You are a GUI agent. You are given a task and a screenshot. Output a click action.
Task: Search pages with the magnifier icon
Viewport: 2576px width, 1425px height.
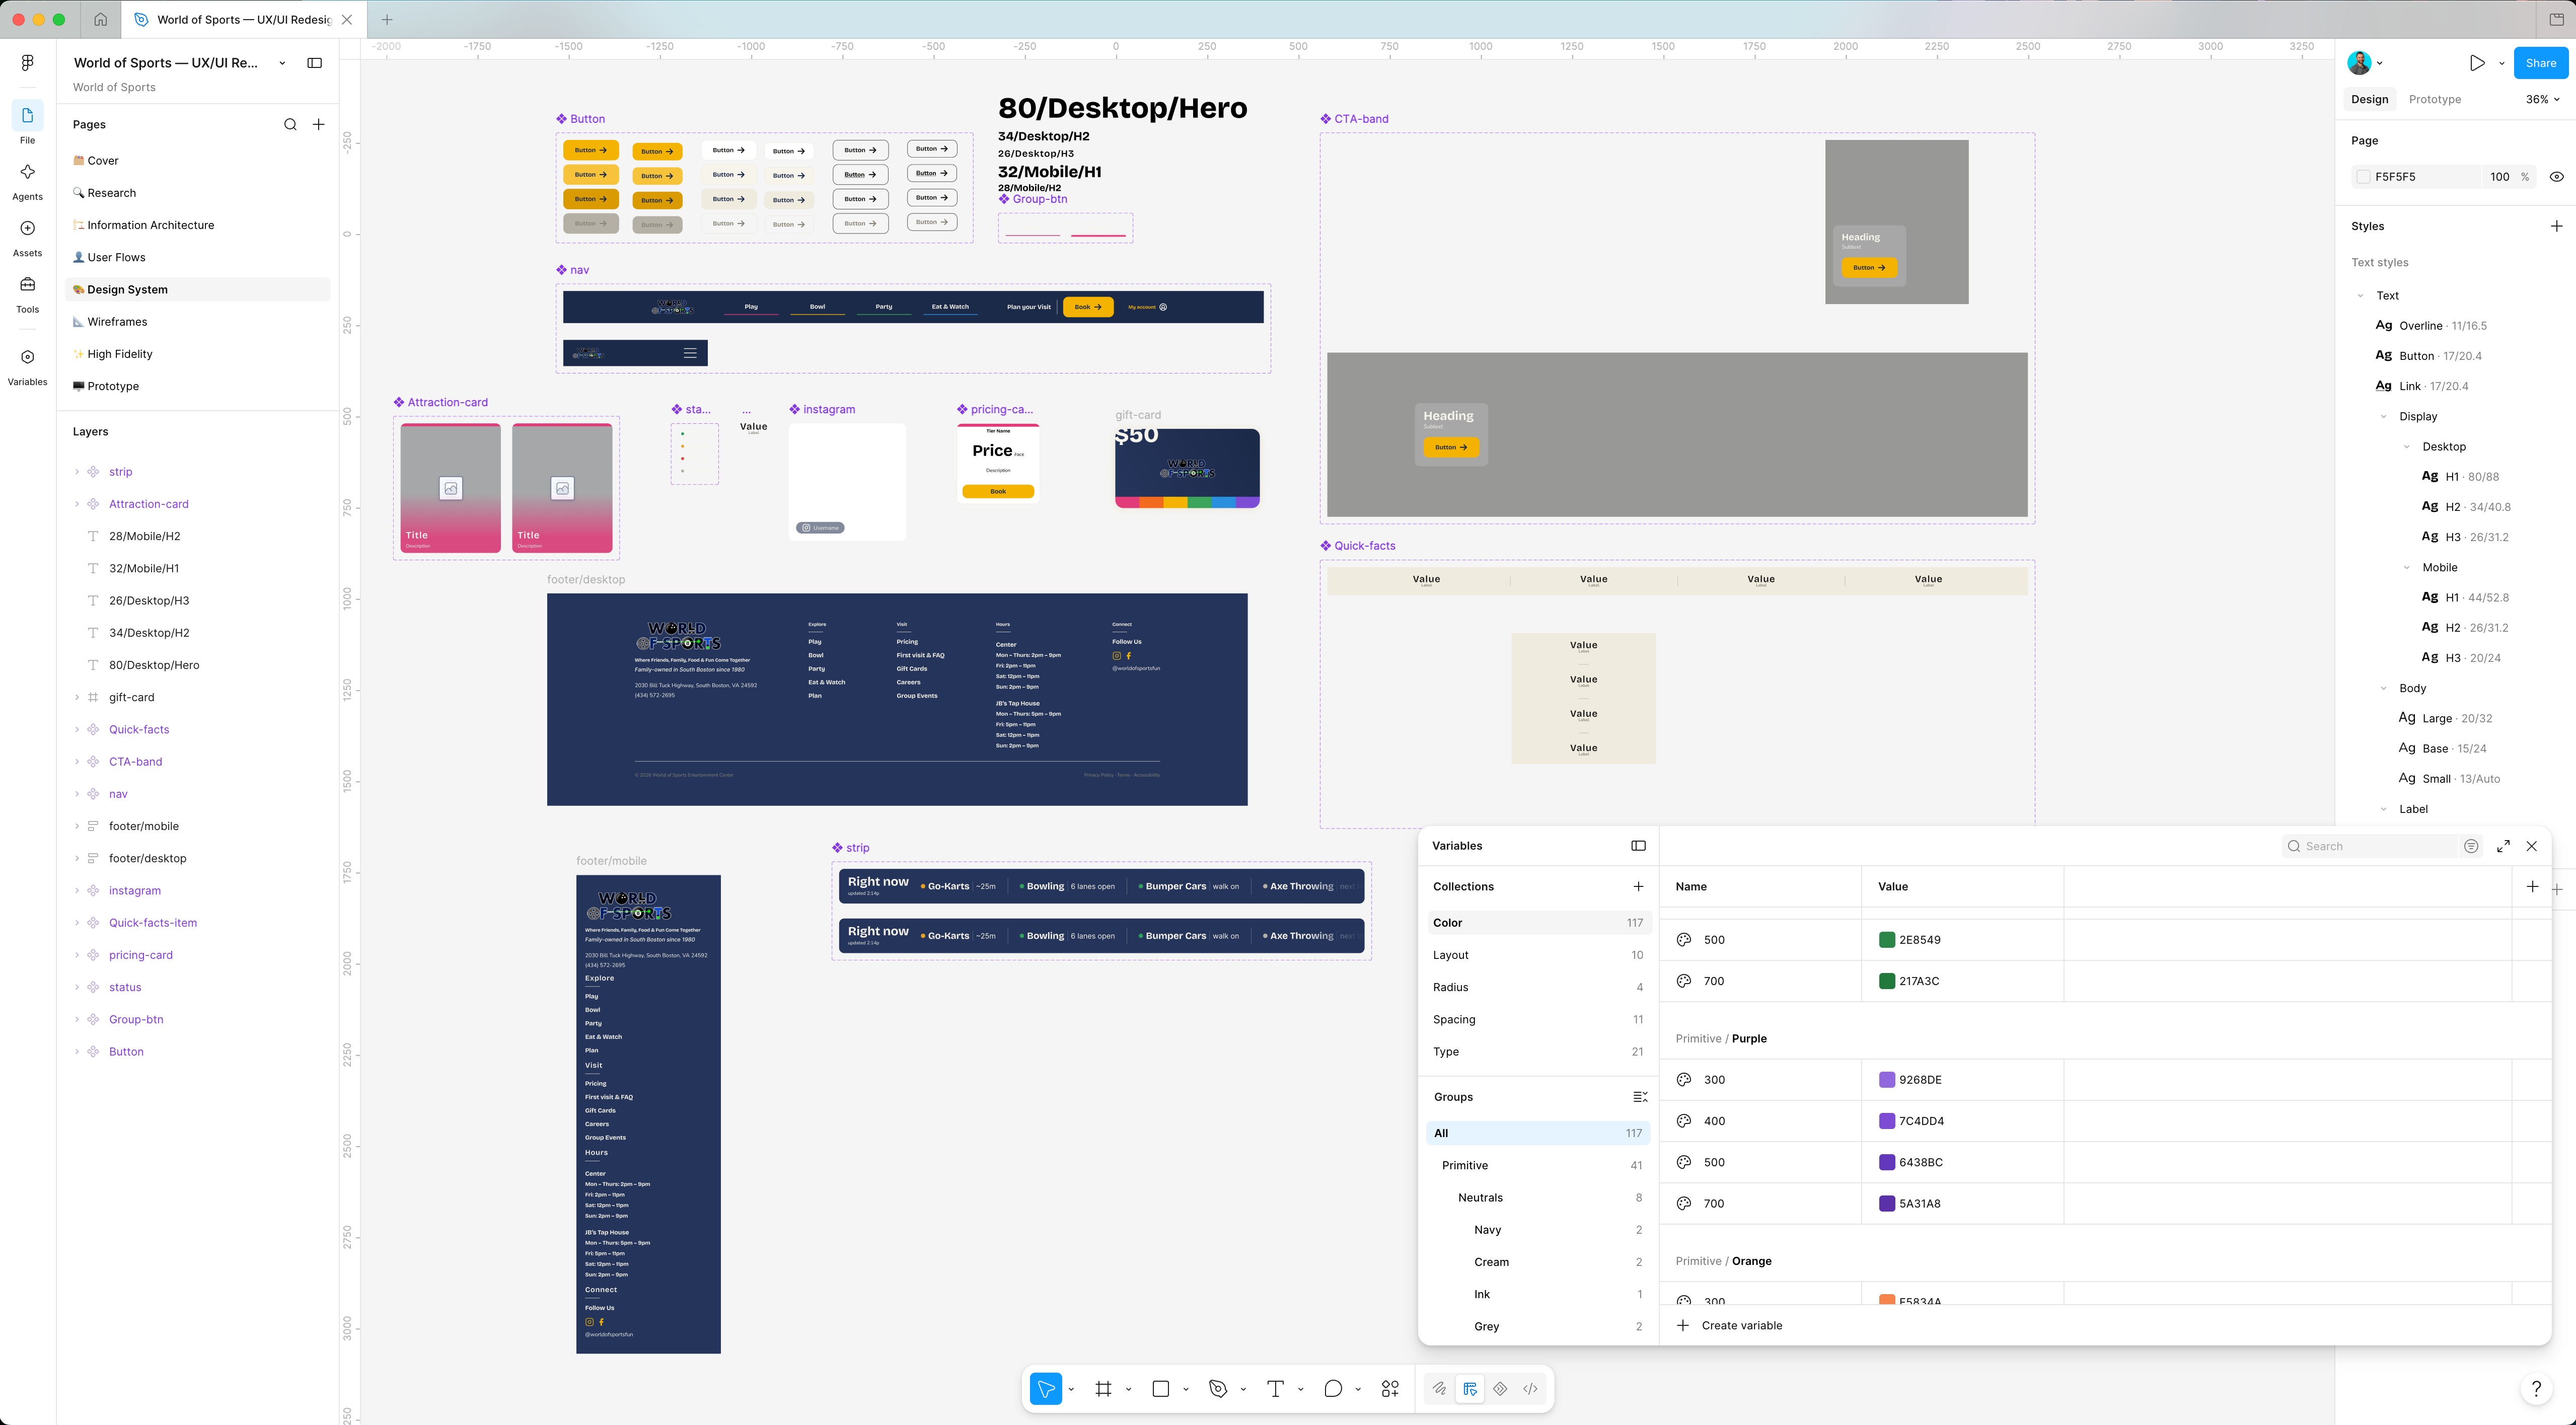pos(290,125)
